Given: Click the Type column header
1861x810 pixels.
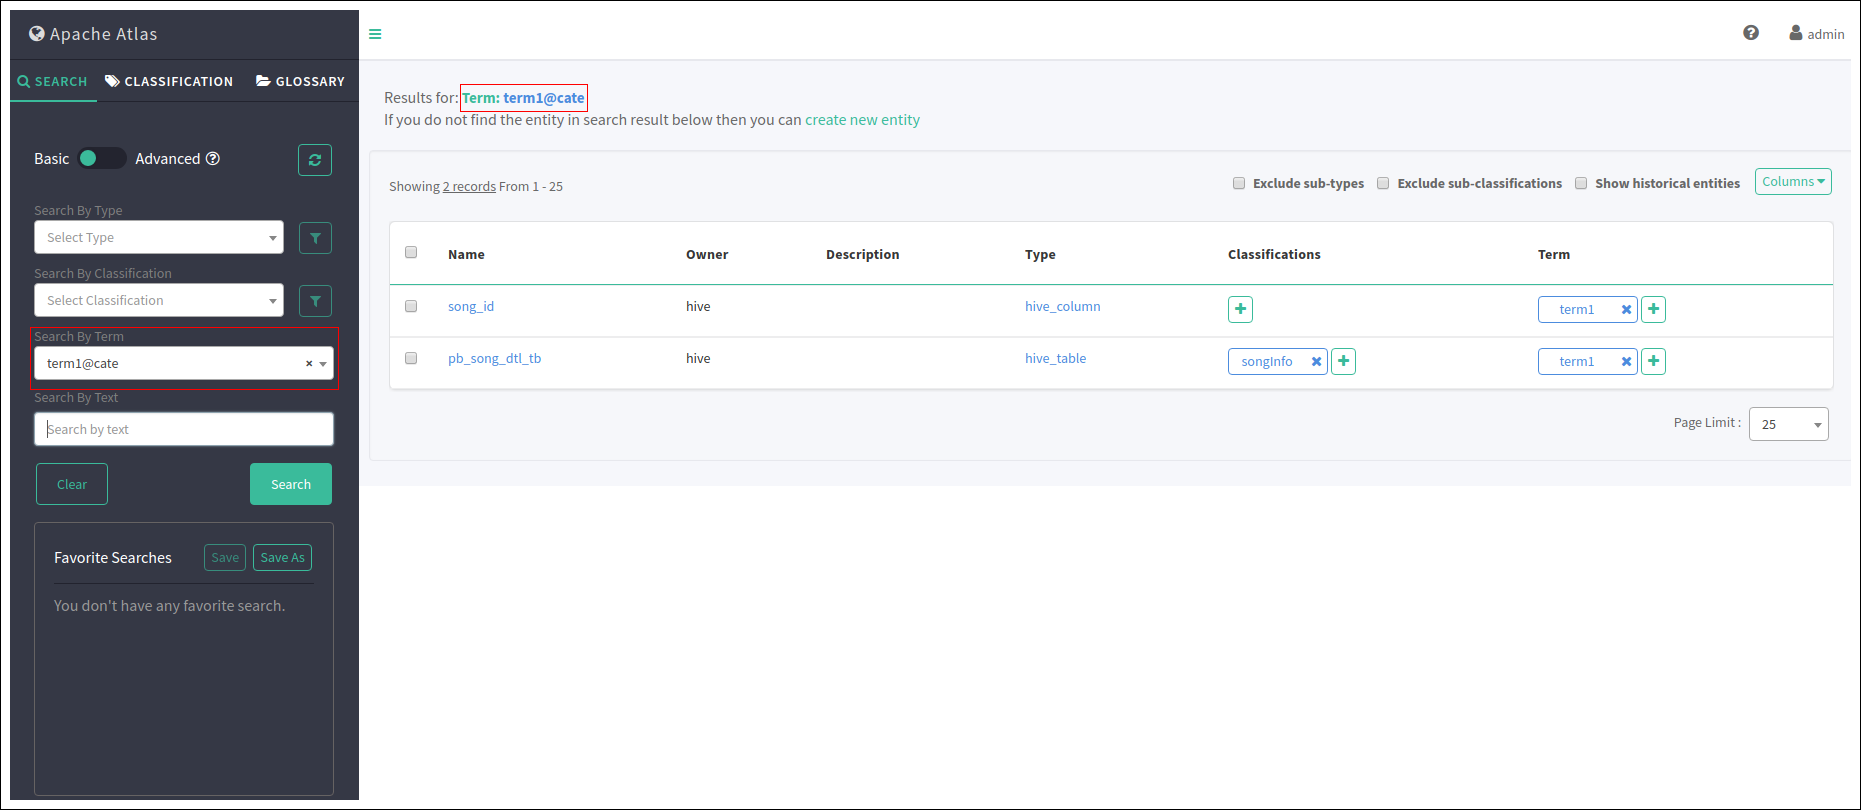Looking at the screenshot, I should click(1040, 255).
